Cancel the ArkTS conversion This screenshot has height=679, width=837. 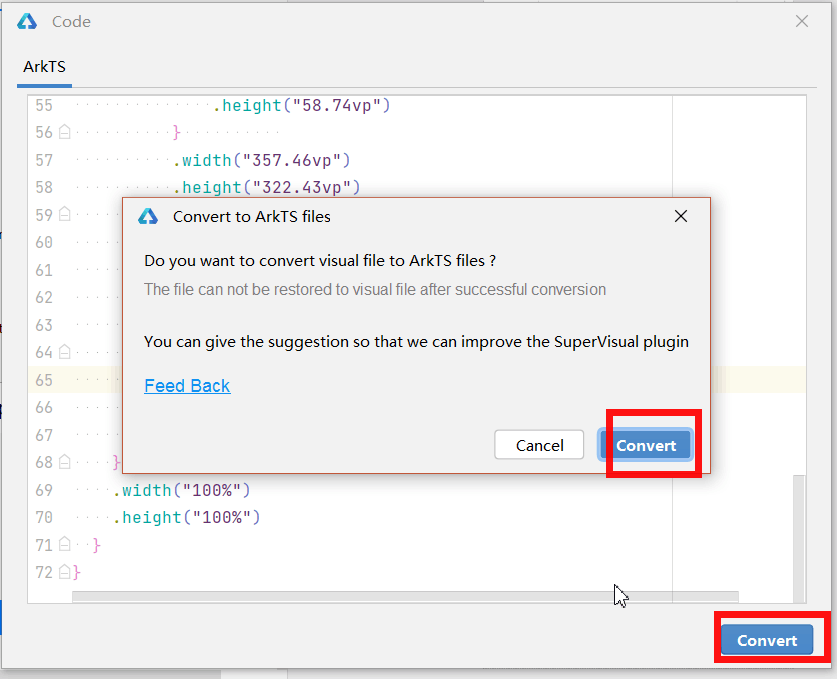539,445
